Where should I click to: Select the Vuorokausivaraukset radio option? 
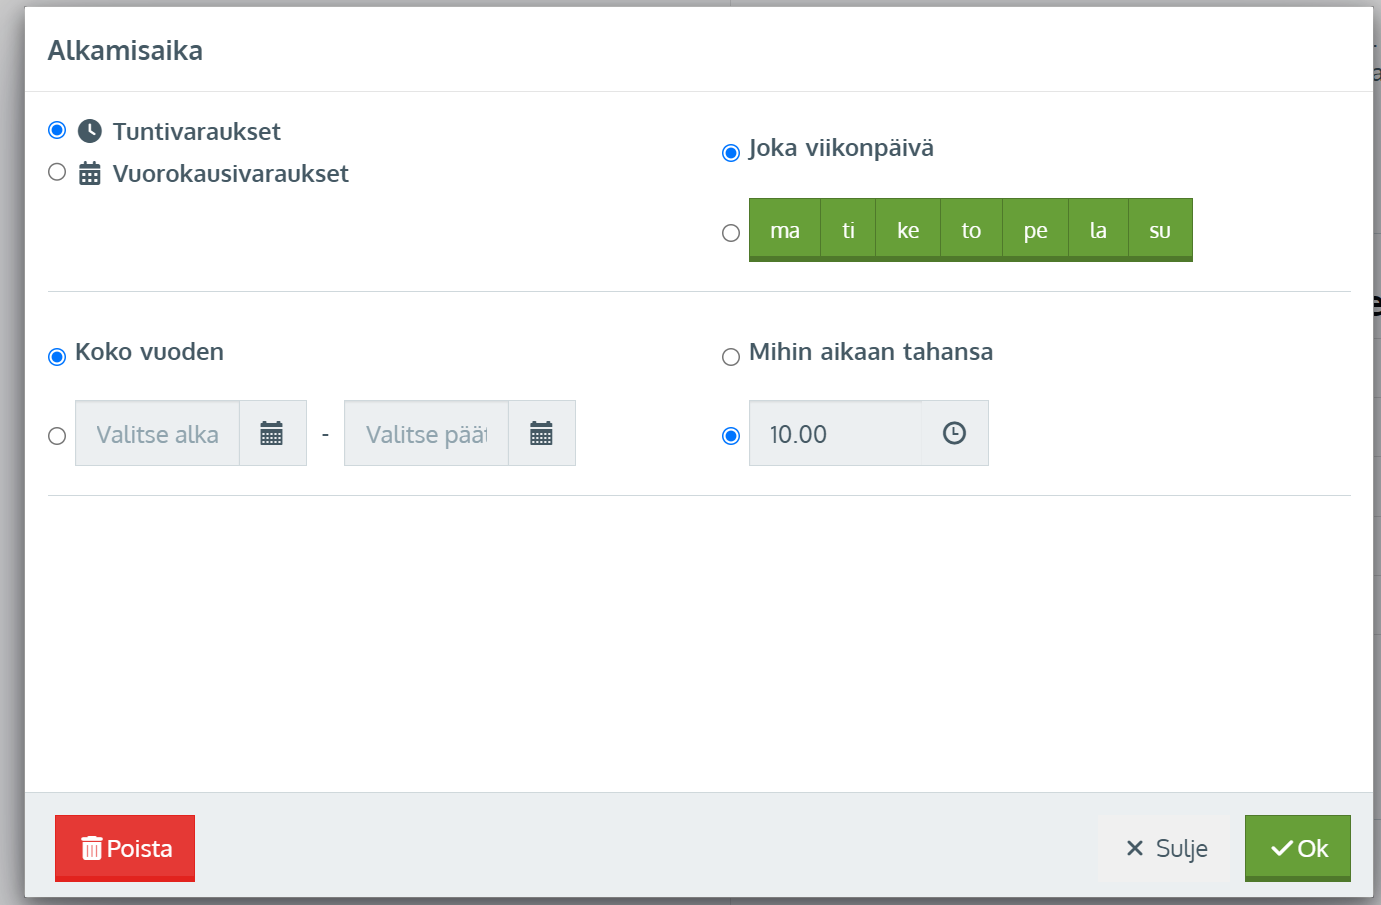(57, 172)
